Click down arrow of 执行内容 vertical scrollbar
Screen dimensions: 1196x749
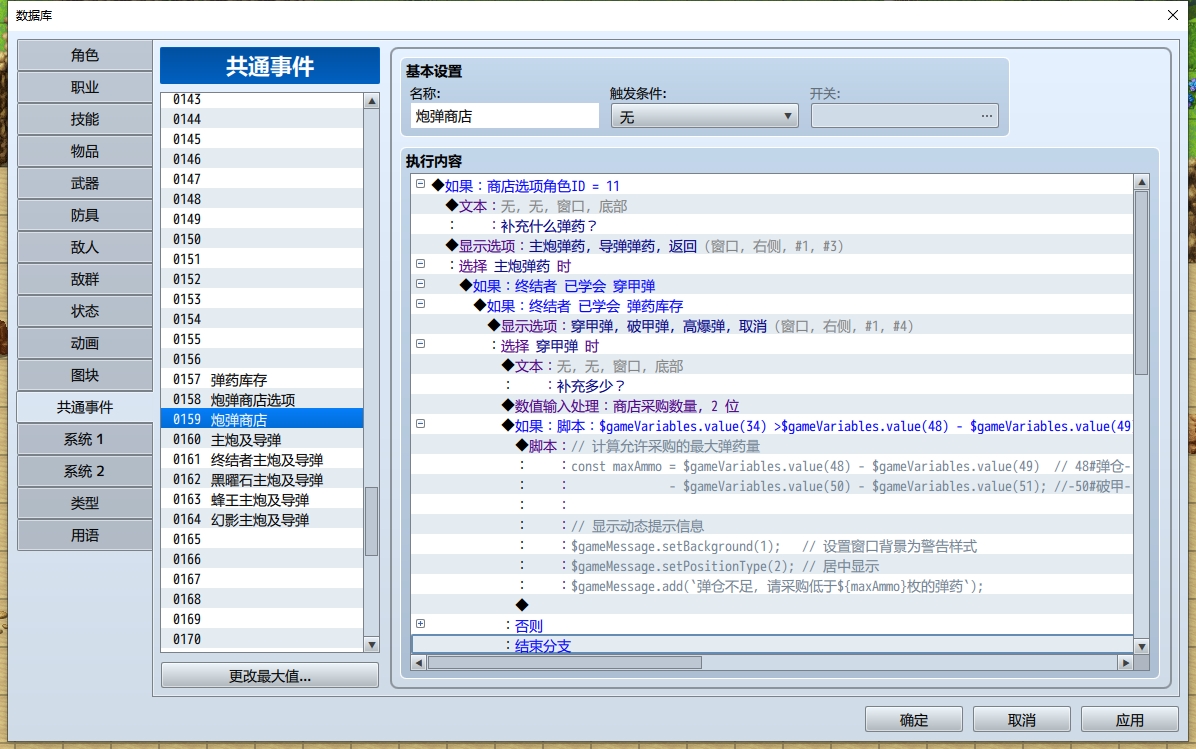tap(1142, 646)
